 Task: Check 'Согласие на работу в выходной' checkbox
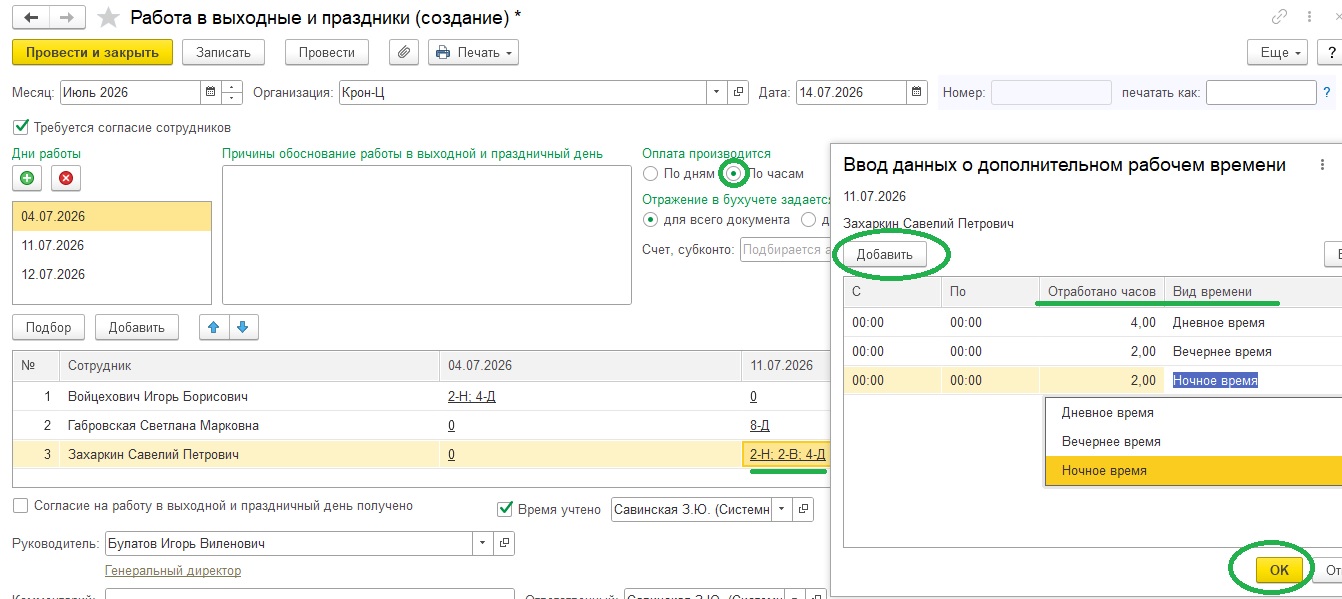pyautogui.click(x=20, y=506)
